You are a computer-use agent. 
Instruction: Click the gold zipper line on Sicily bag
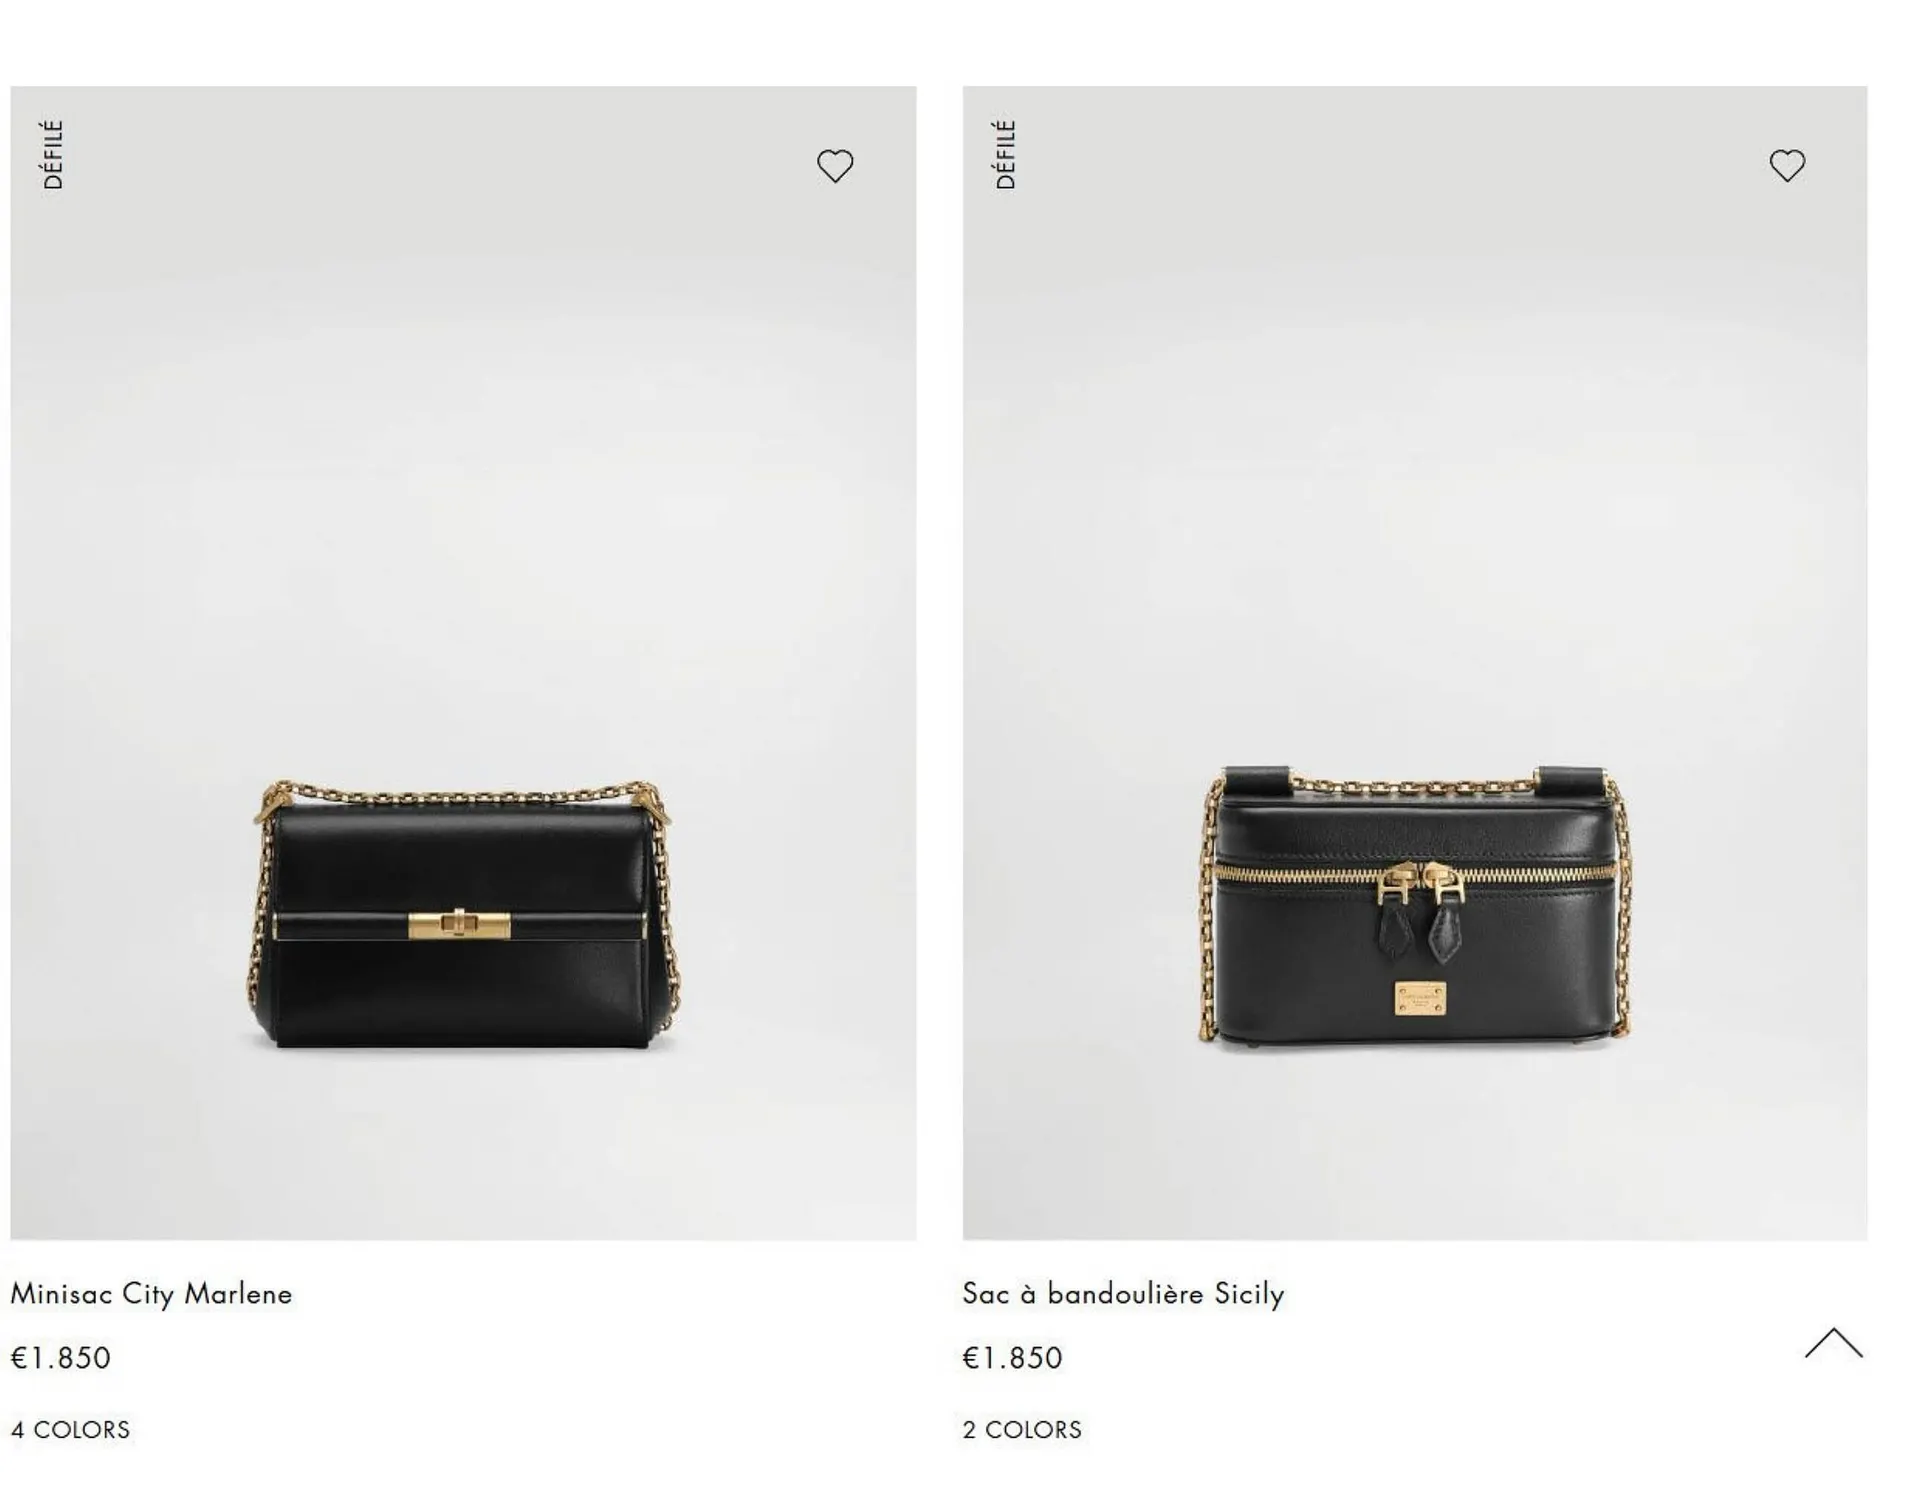tap(1415, 872)
